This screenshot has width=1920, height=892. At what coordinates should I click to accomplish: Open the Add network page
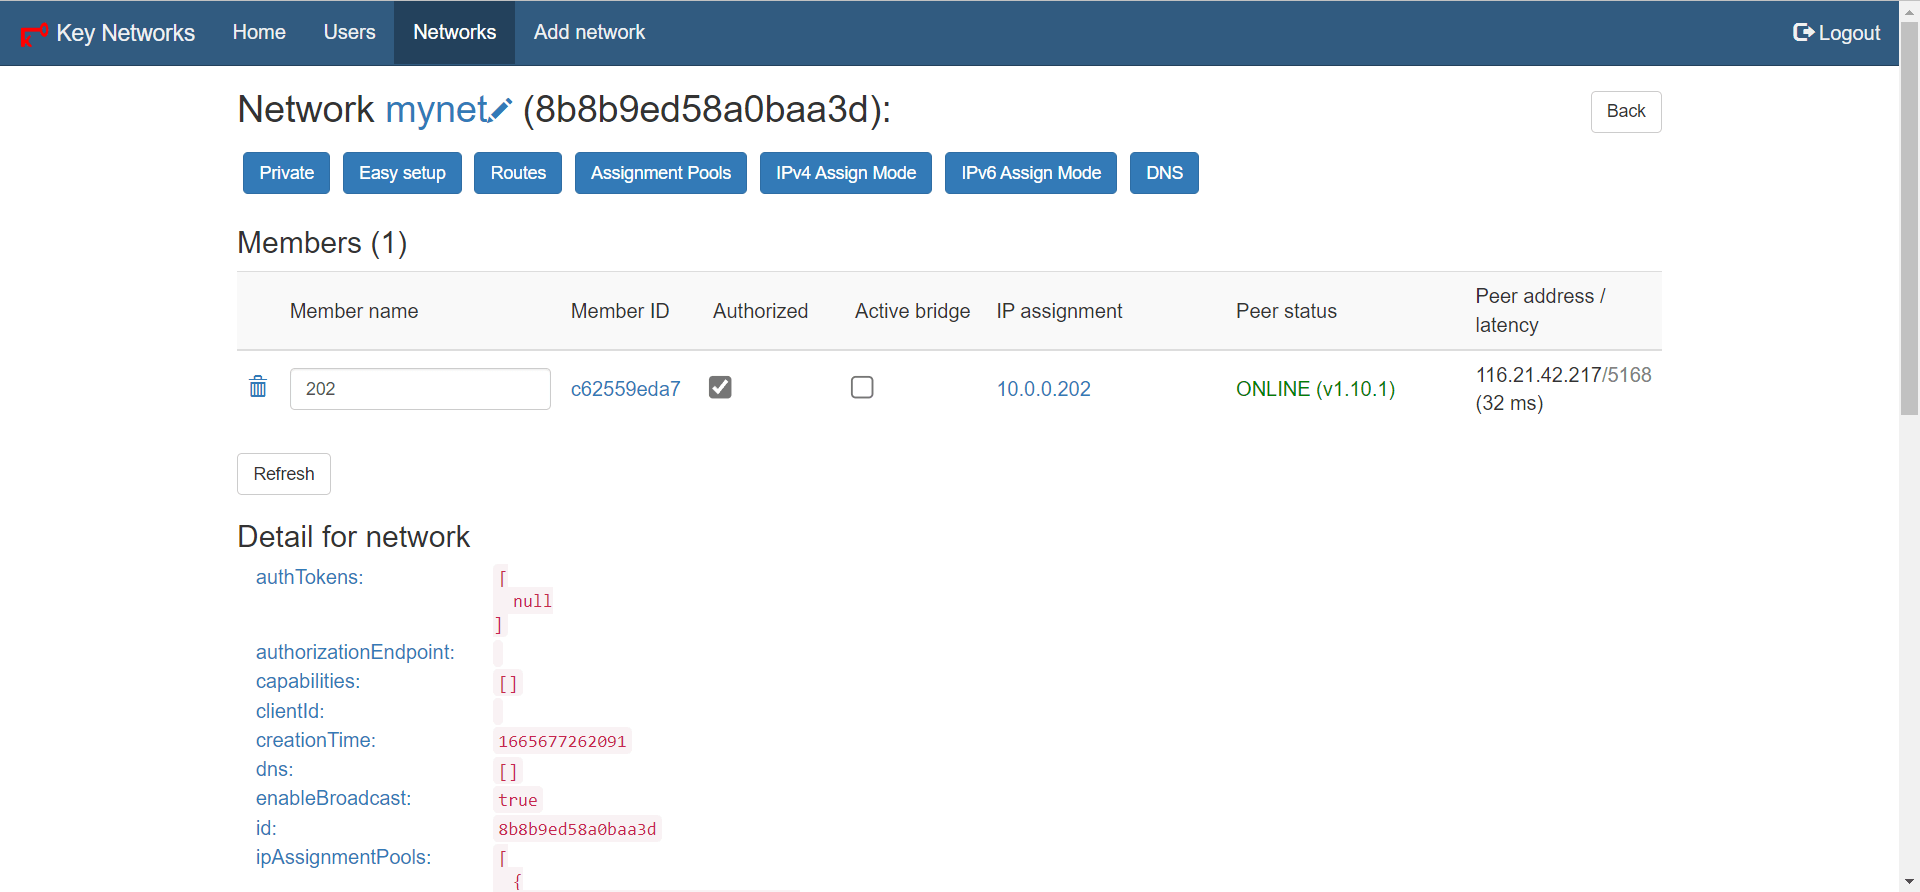coord(589,33)
